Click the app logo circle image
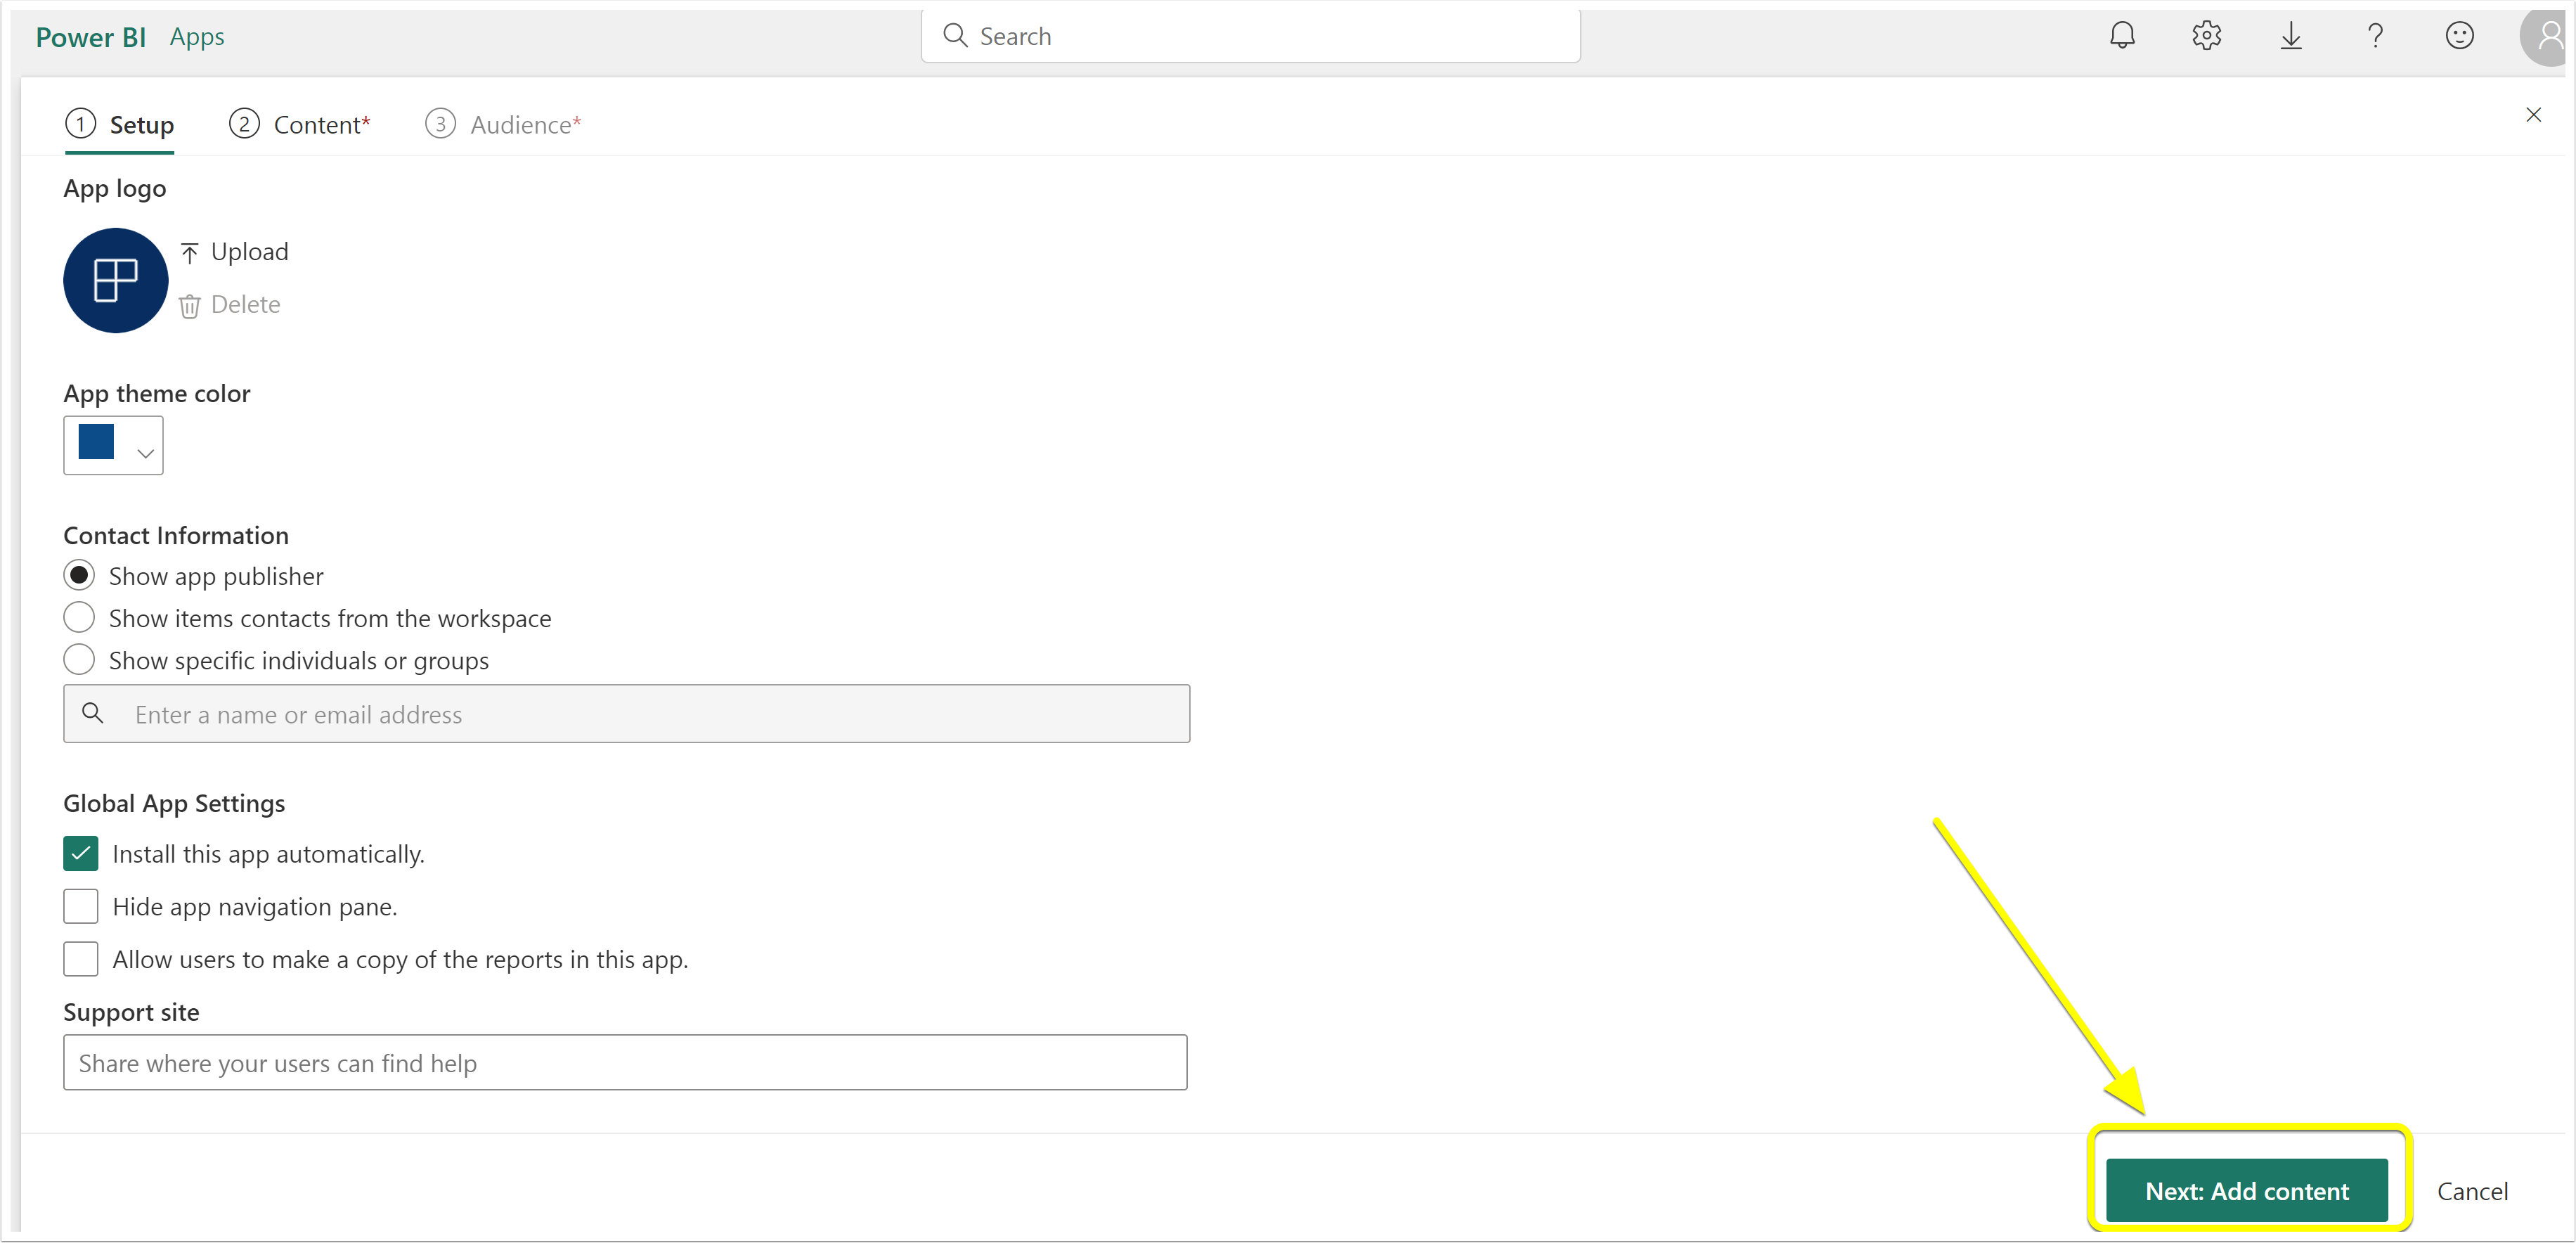The image size is (2576, 1243). (115, 280)
